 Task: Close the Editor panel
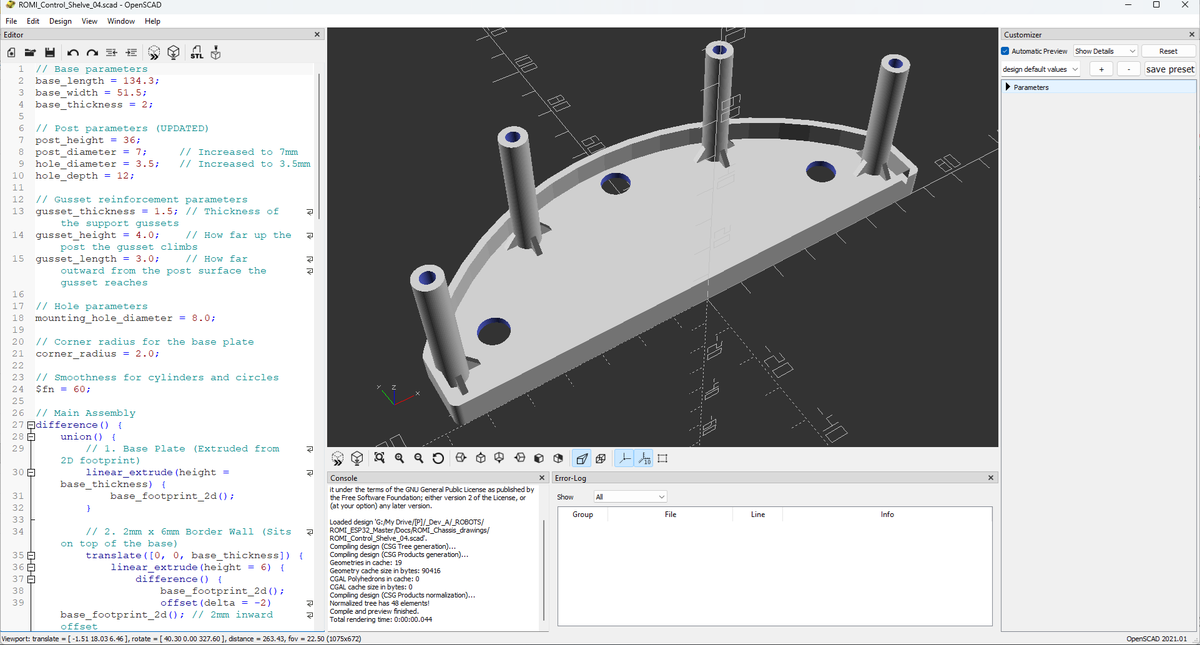point(317,35)
